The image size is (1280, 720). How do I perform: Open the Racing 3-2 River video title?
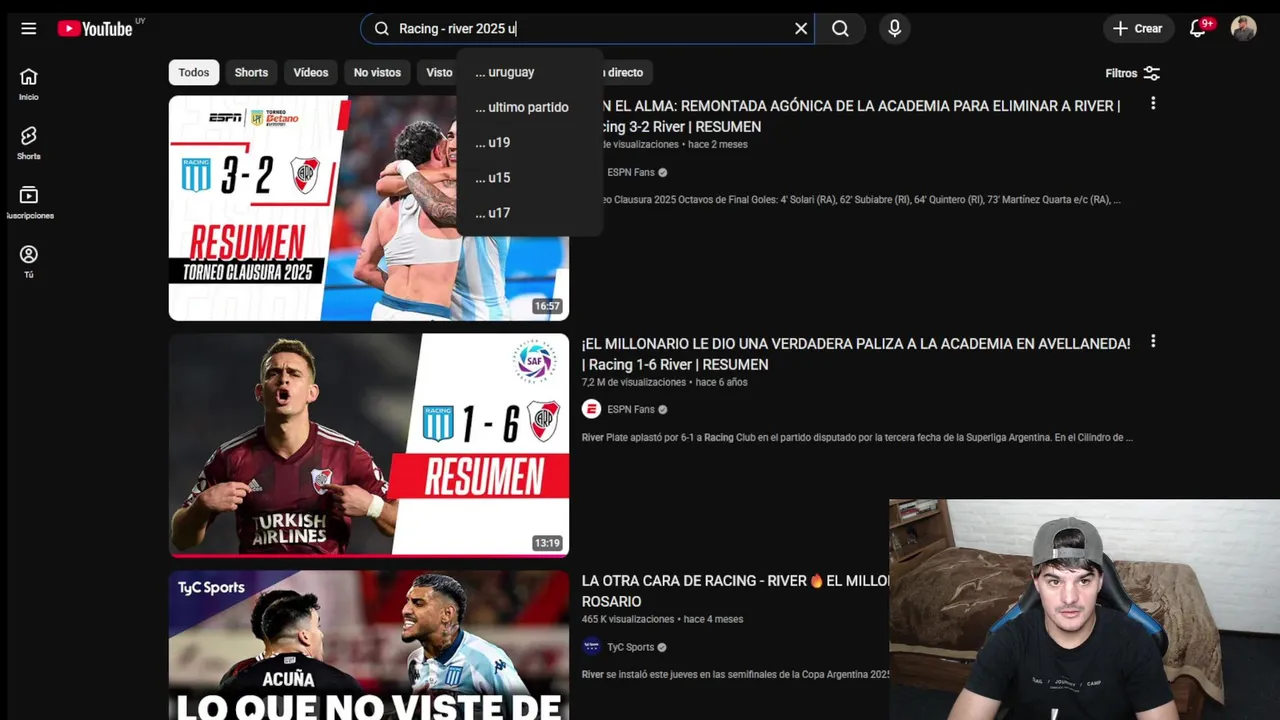(860, 116)
